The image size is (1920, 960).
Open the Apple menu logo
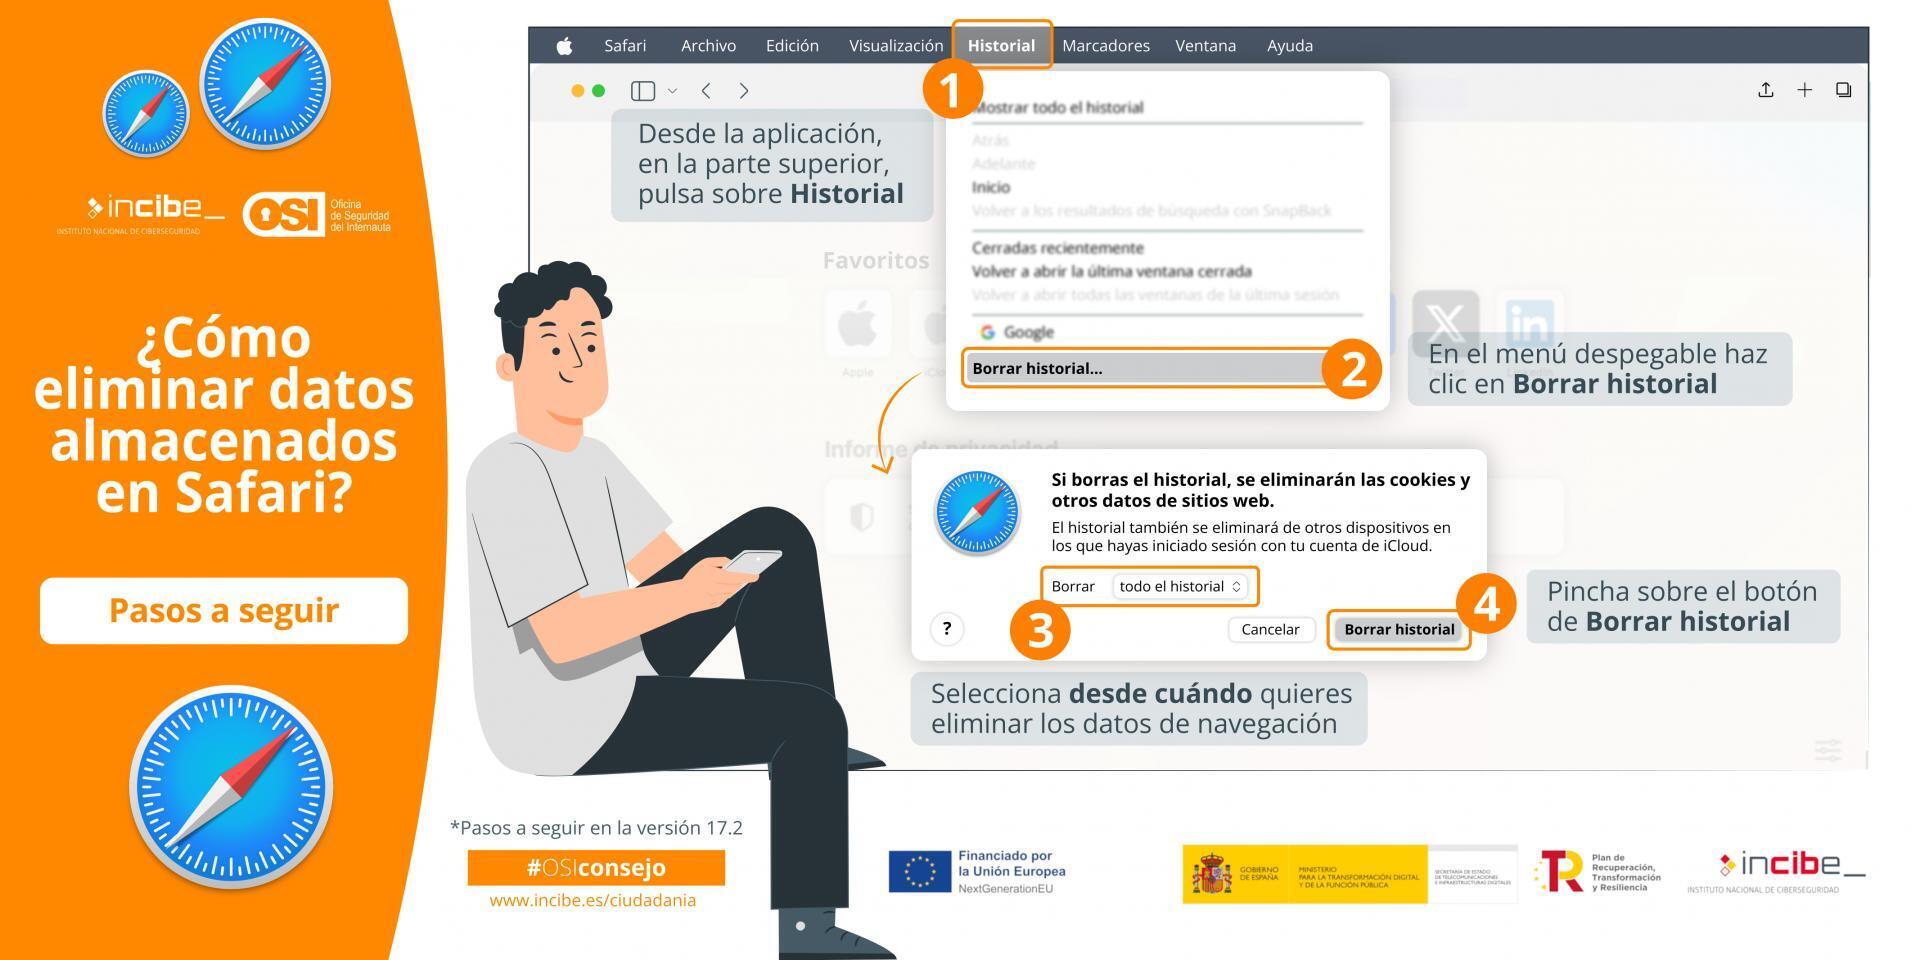(564, 46)
